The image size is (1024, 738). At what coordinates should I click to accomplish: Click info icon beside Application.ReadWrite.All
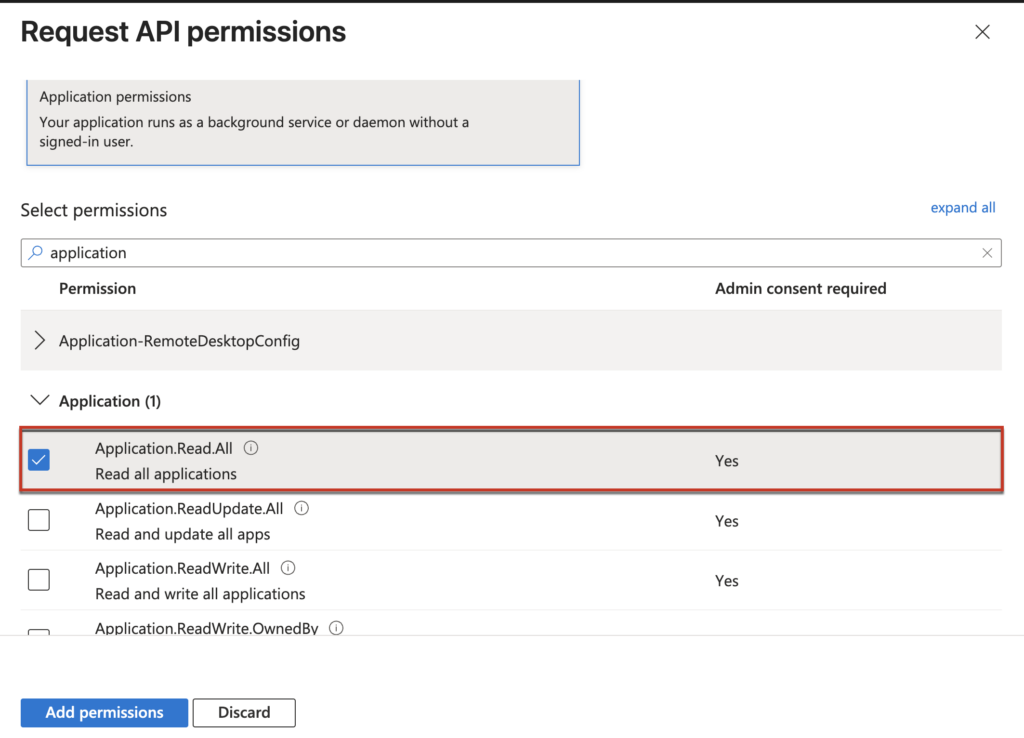point(288,568)
